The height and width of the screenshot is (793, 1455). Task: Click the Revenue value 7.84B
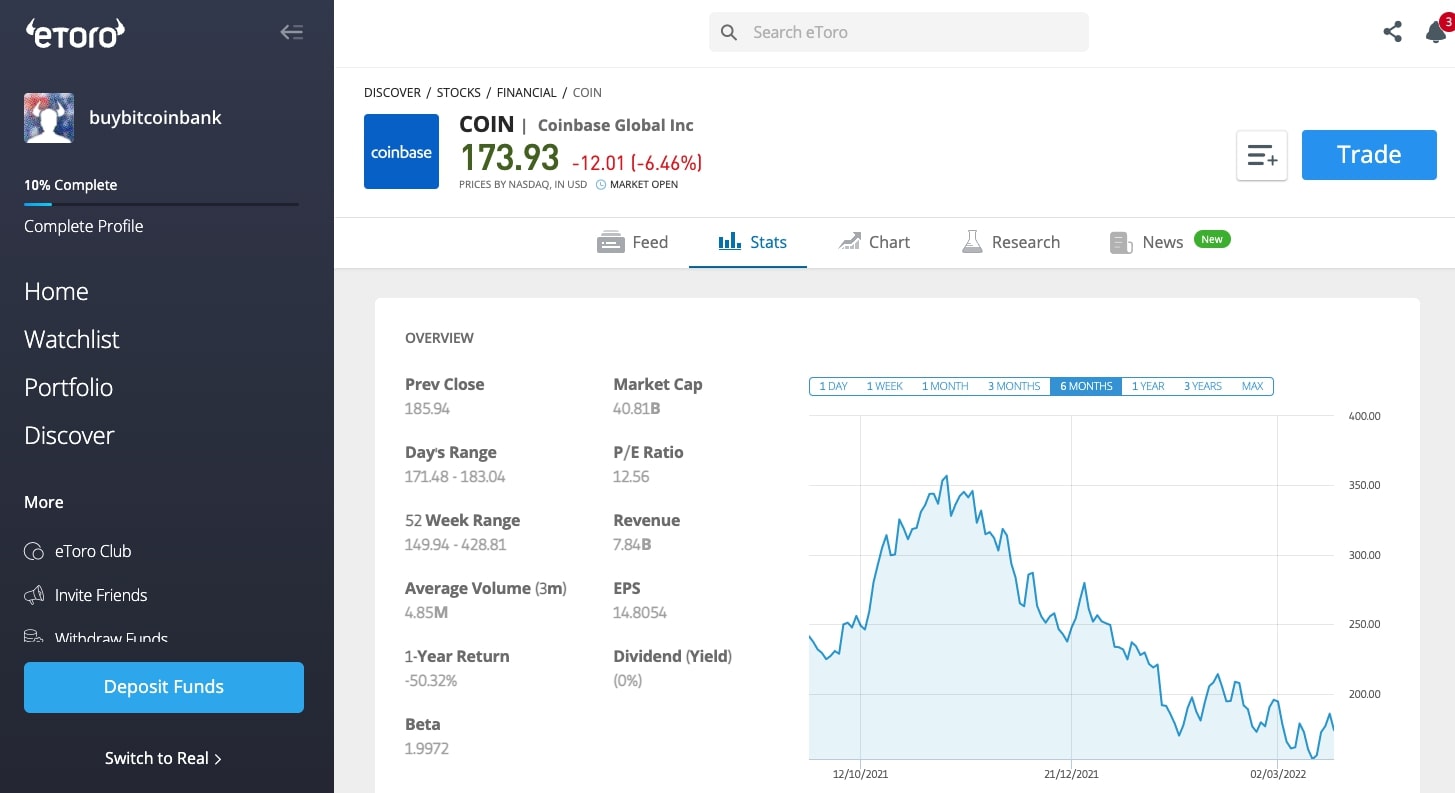(632, 545)
